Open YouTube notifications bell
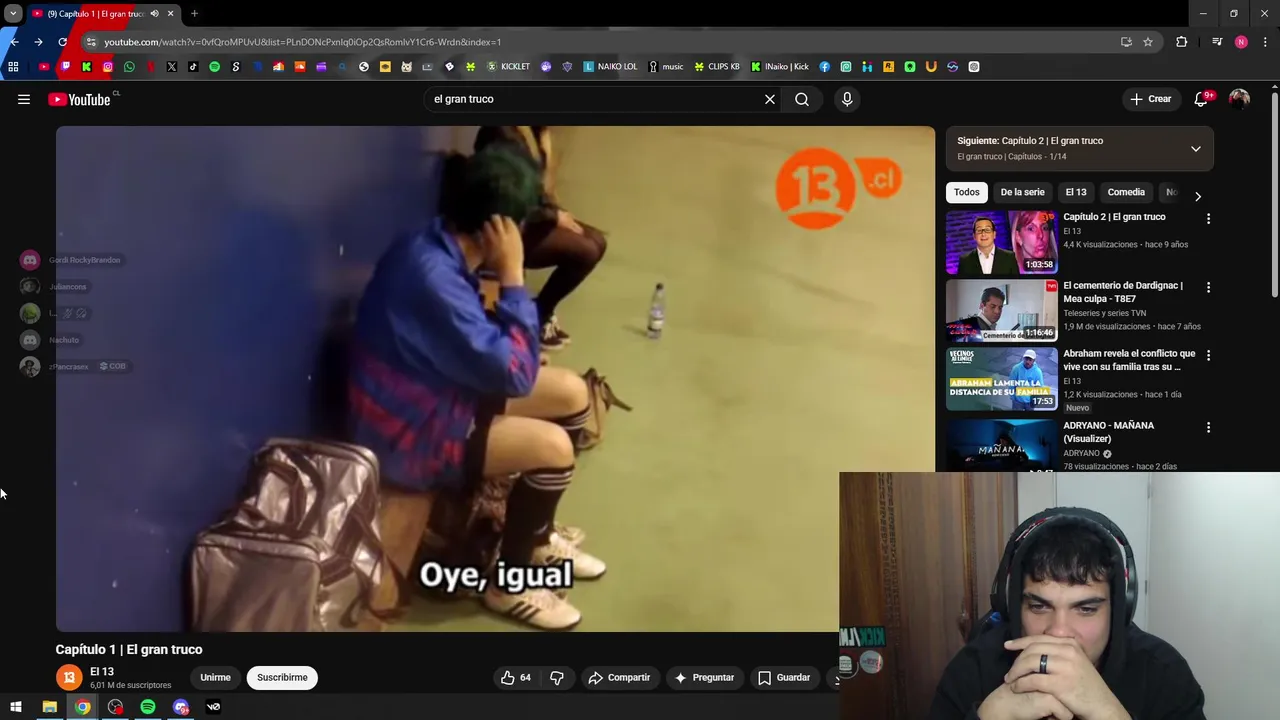This screenshot has width=1280, height=720. [x=1201, y=99]
